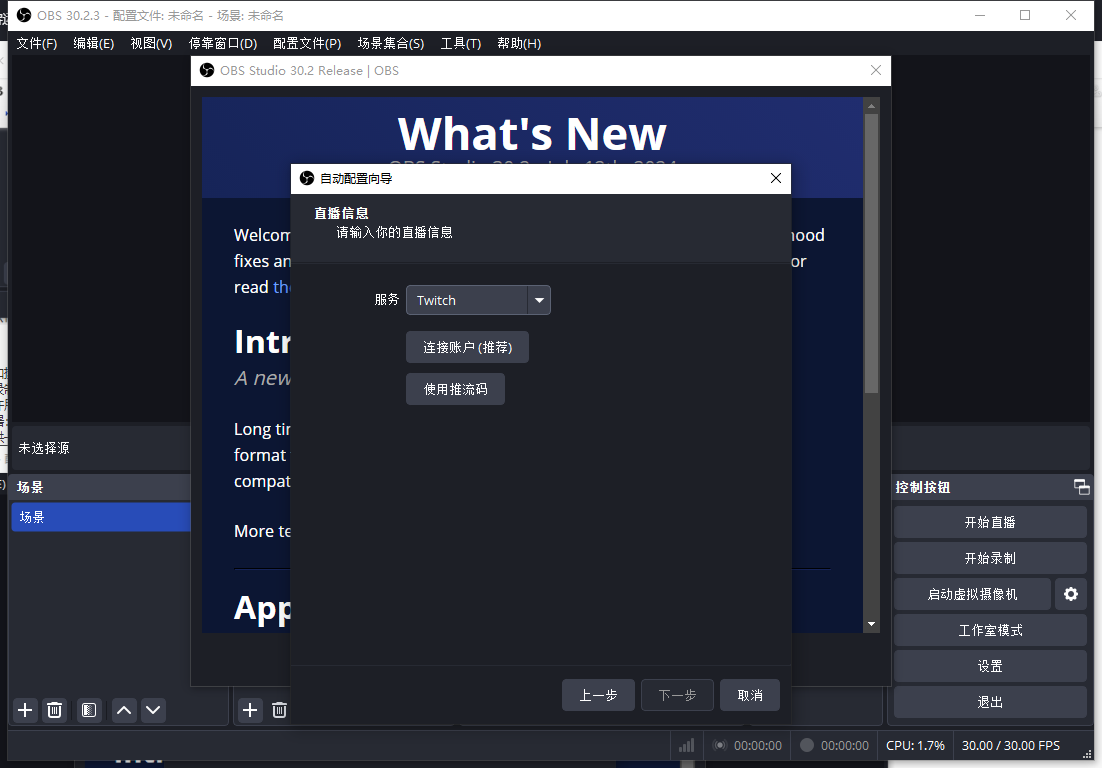Screen dimensions: 1102x768
Task: Start streaming with 开始直播
Action: click(x=990, y=522)
